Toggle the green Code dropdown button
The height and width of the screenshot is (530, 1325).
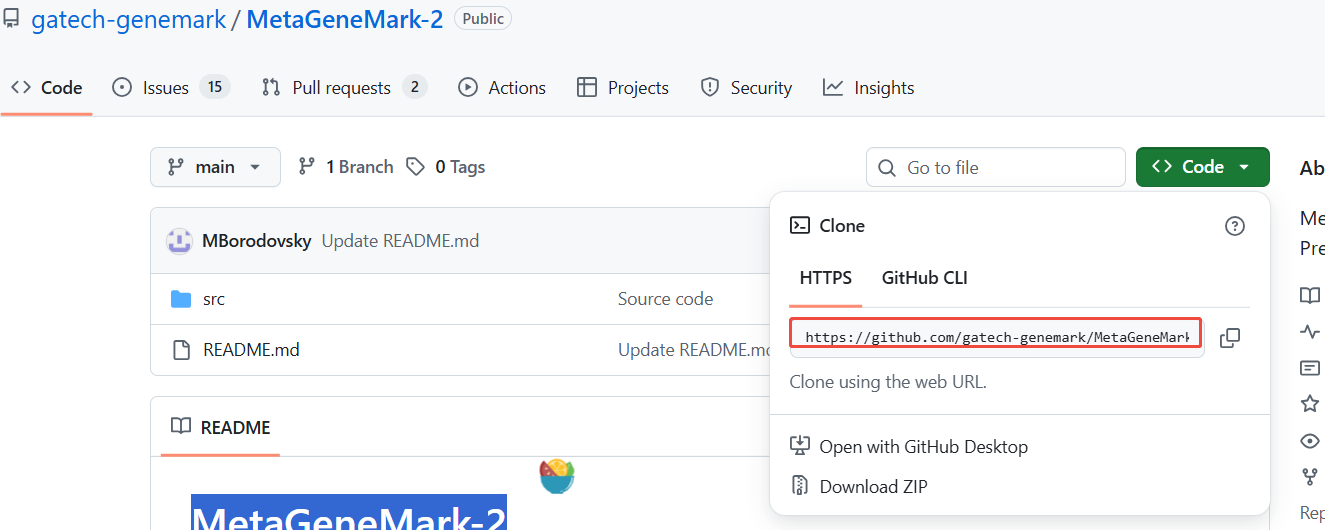(1203, 167)
